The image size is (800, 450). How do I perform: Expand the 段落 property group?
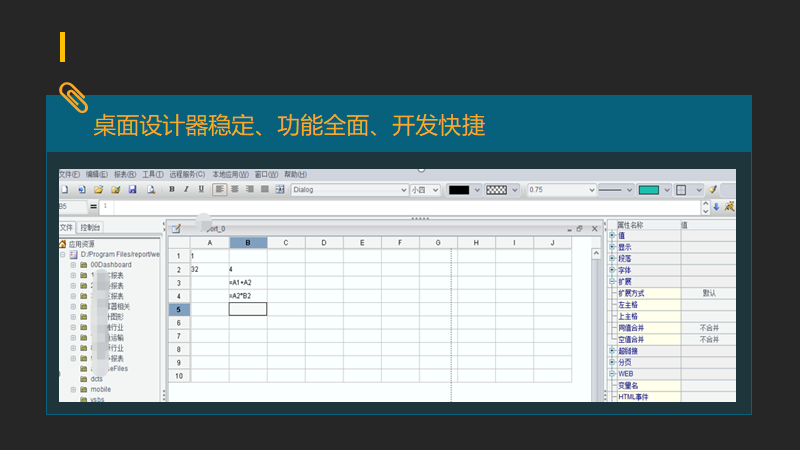coord(612,258)
